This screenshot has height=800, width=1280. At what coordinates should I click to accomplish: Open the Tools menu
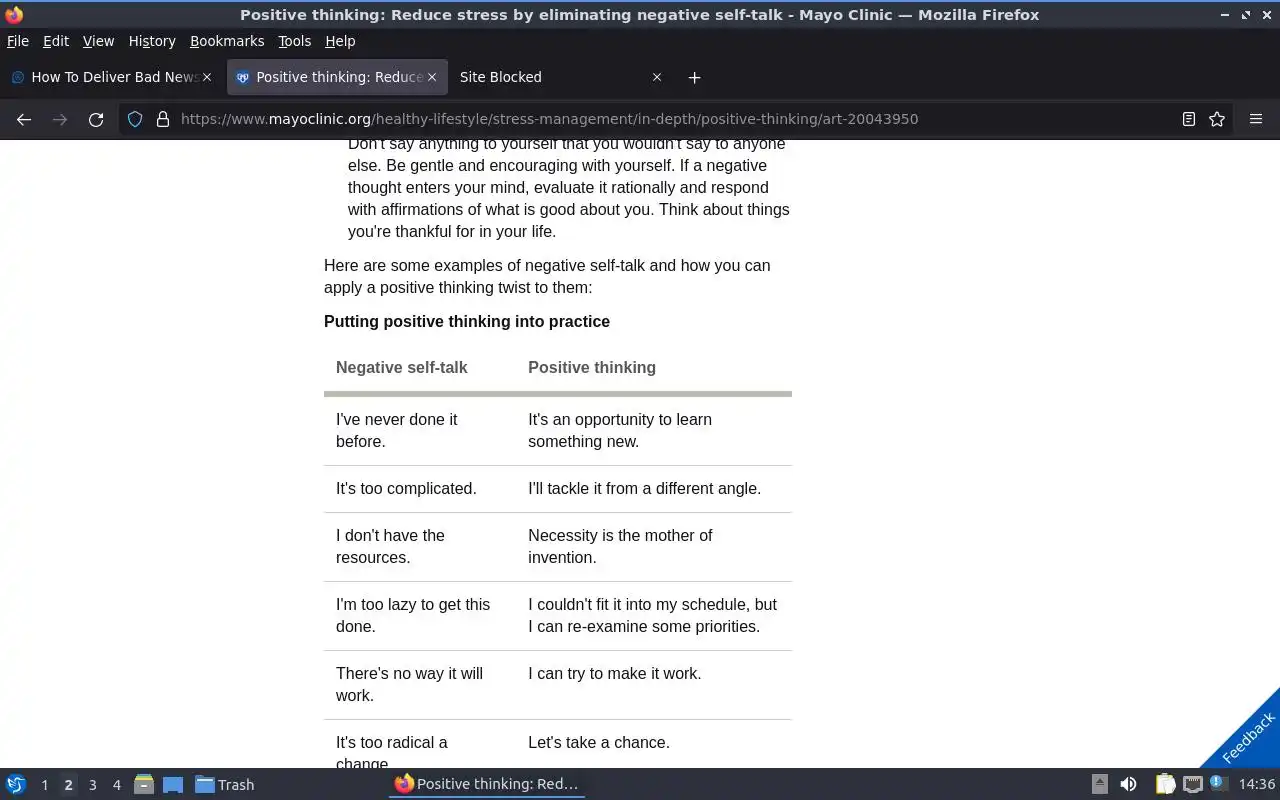(294, 41)
